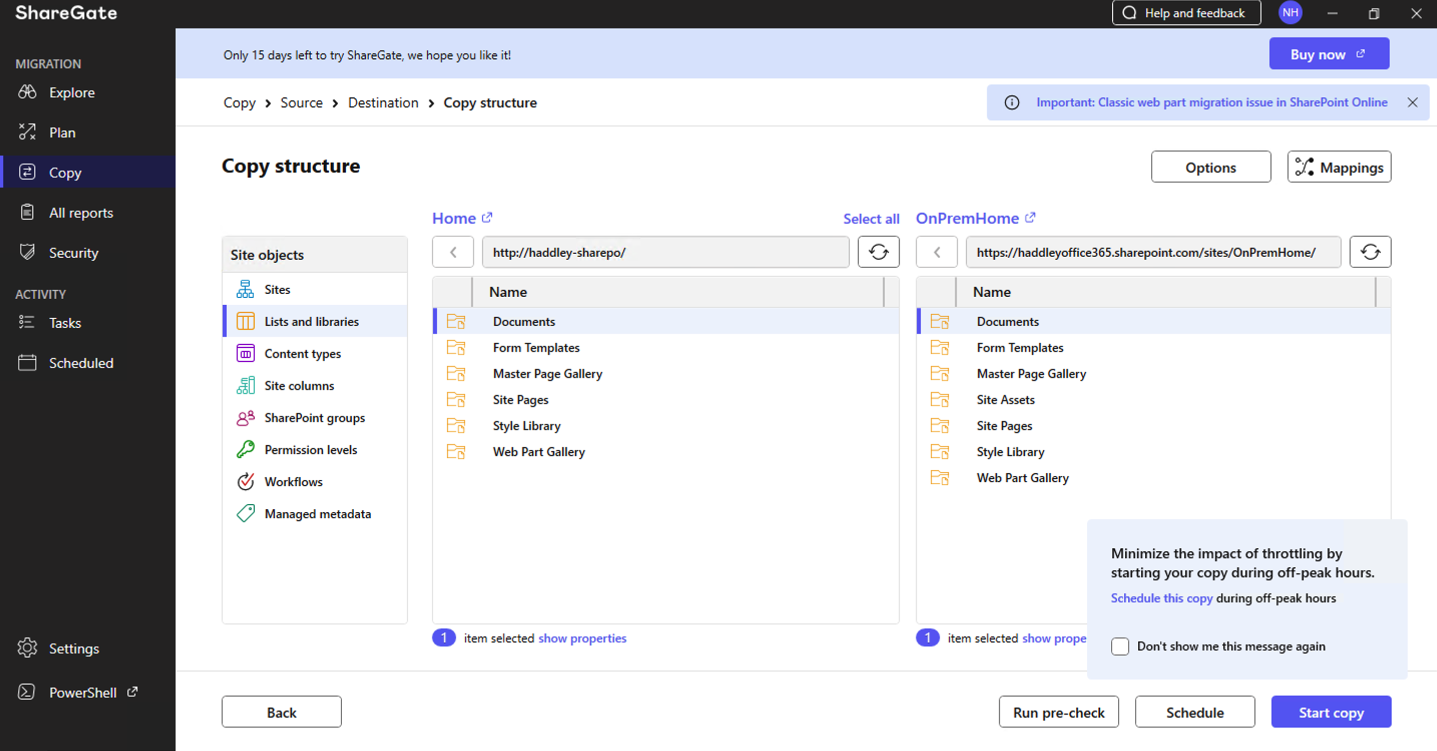Choose Permission levels site object
The height and width of the screenshot is (751, 1437).
pos(315,449)
